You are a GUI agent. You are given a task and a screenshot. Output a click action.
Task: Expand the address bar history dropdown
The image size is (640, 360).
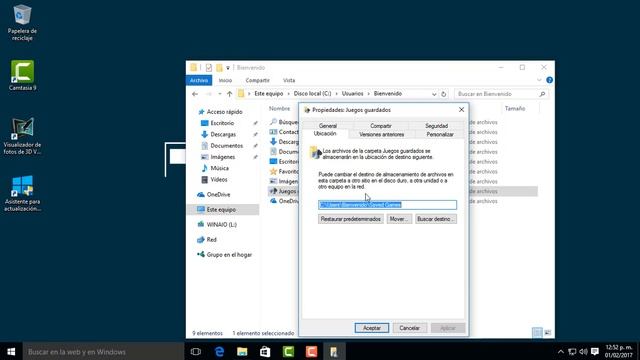pyautogui.click(x=434, y=94)
